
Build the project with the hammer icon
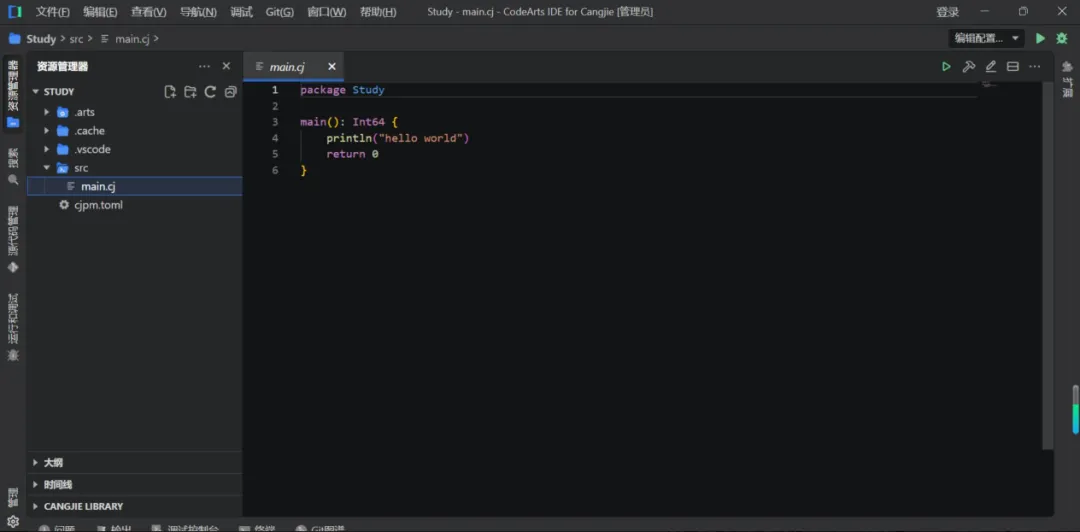pyautogui.click(x=968, y=67)
